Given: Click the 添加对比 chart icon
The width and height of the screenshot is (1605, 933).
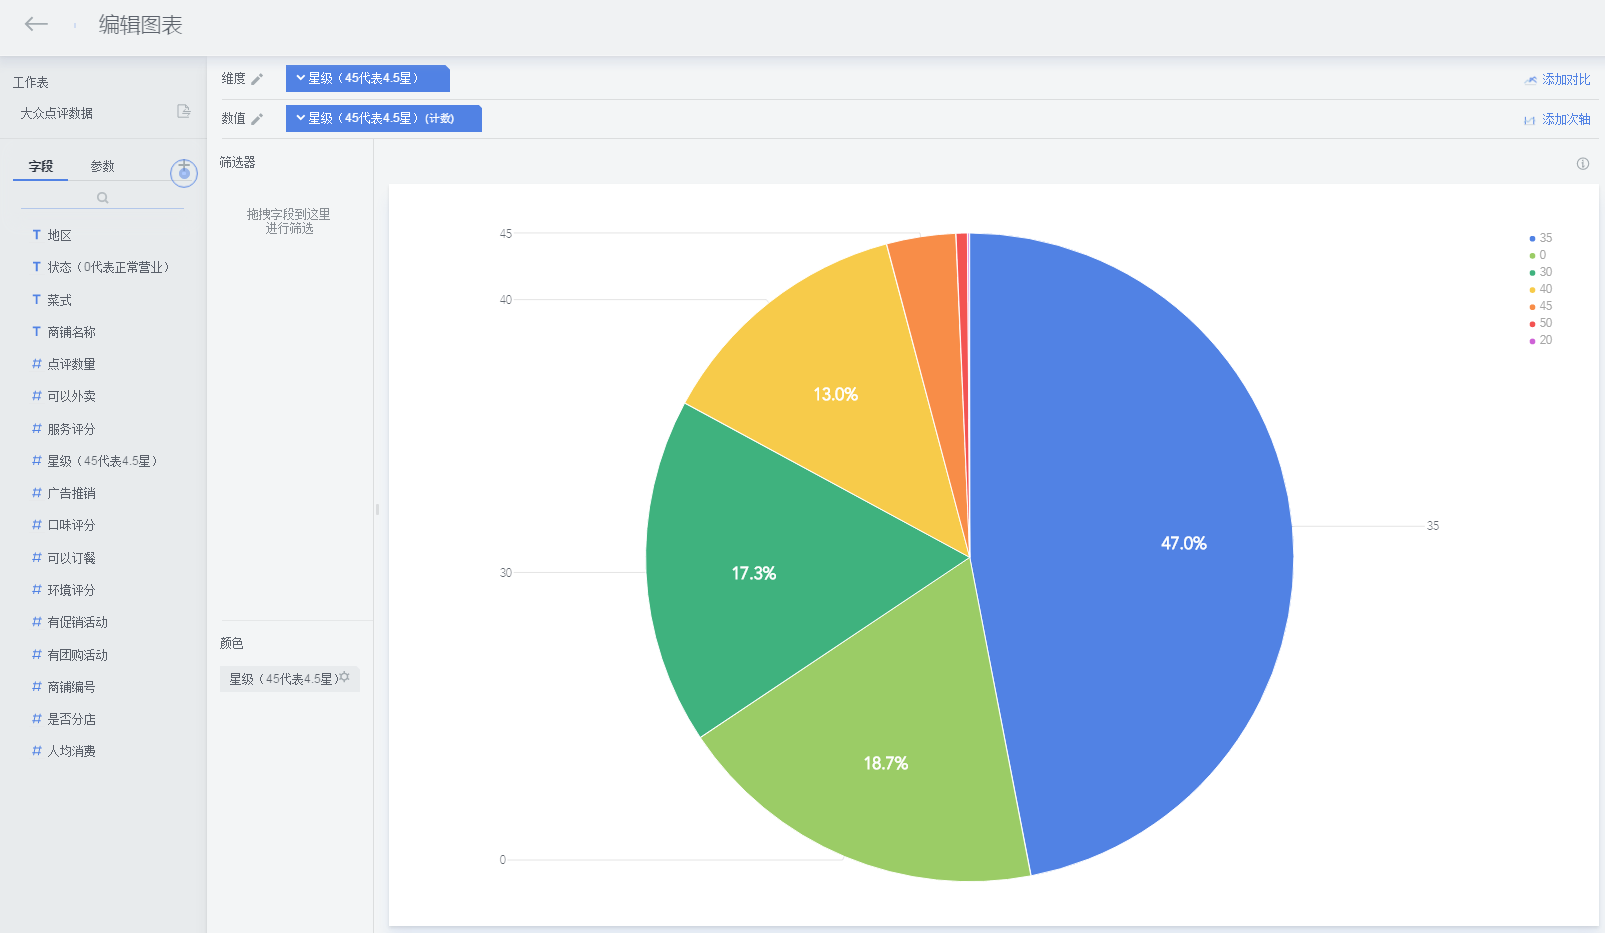Looking at the screenshot, I should pos(1530,80).
